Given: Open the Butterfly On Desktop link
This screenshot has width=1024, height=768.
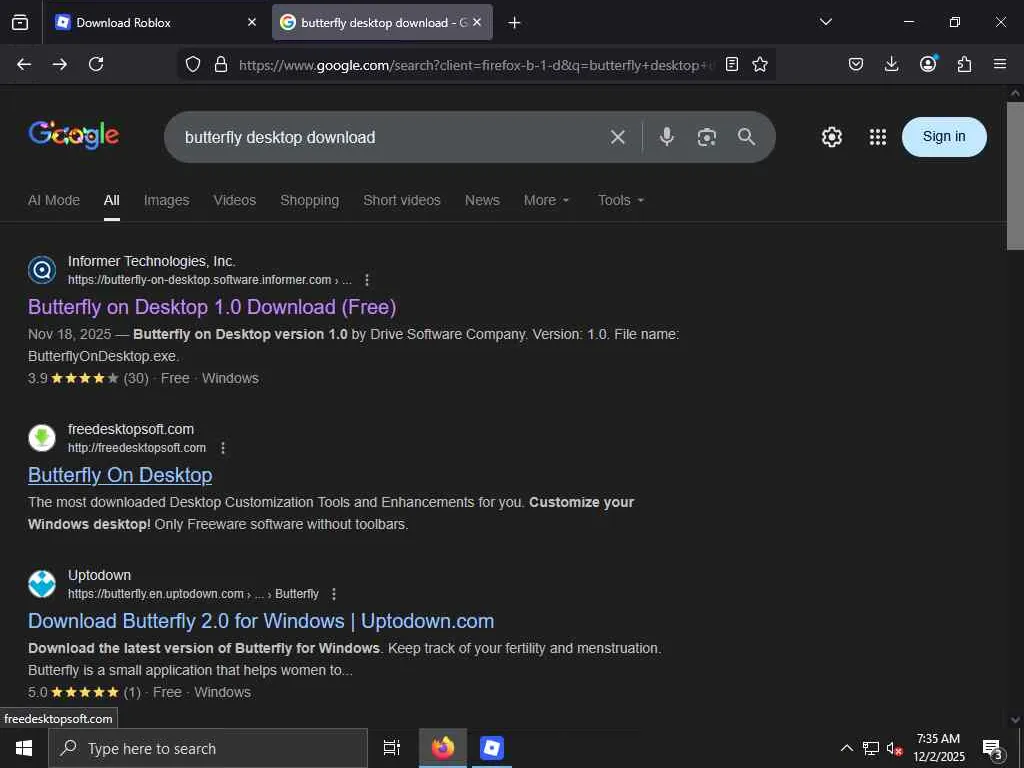Looking at the screenshot, I should pos(120,475).
